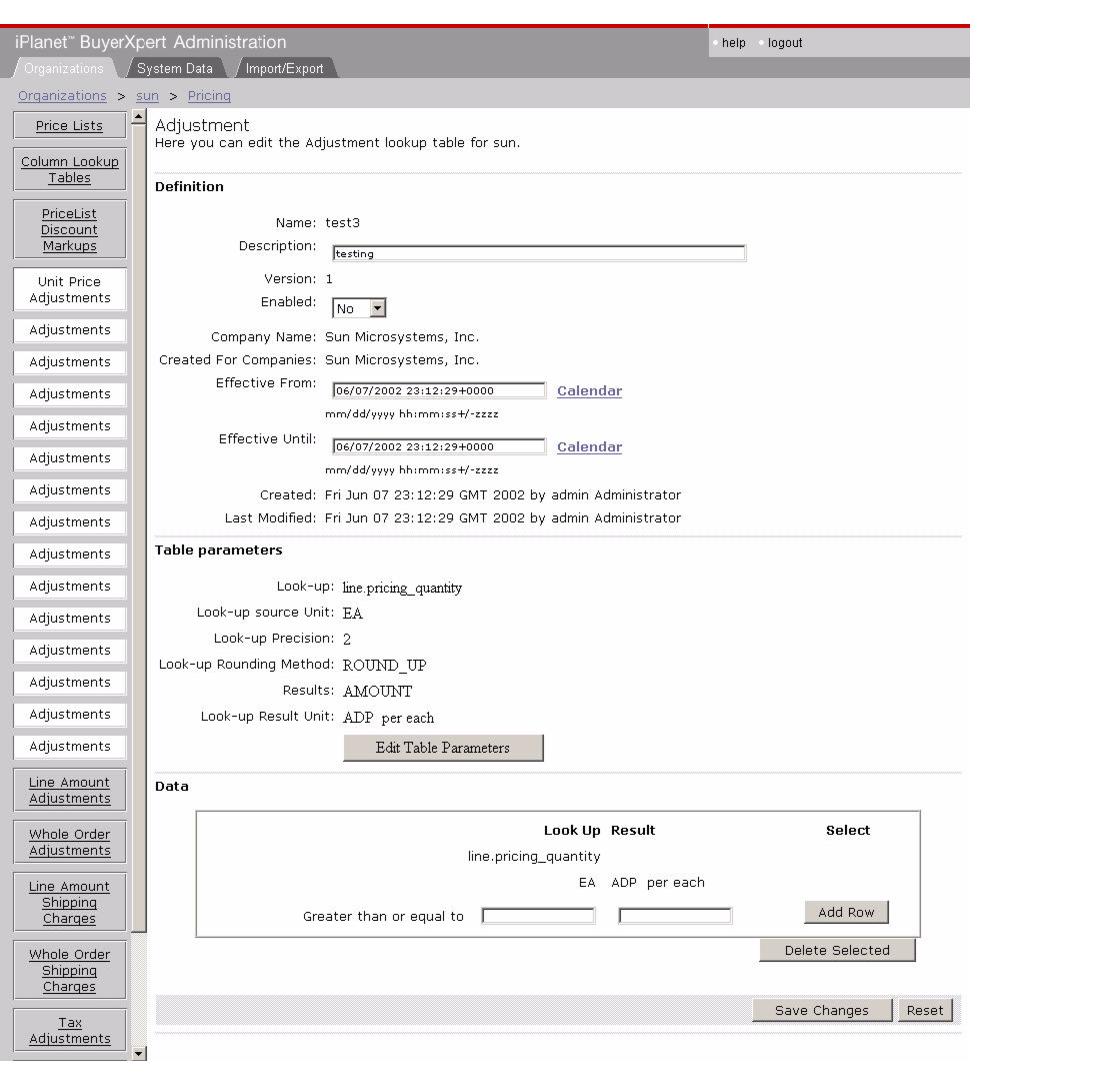
Task: Click the Look Up column header
Action: pos(572,830)
